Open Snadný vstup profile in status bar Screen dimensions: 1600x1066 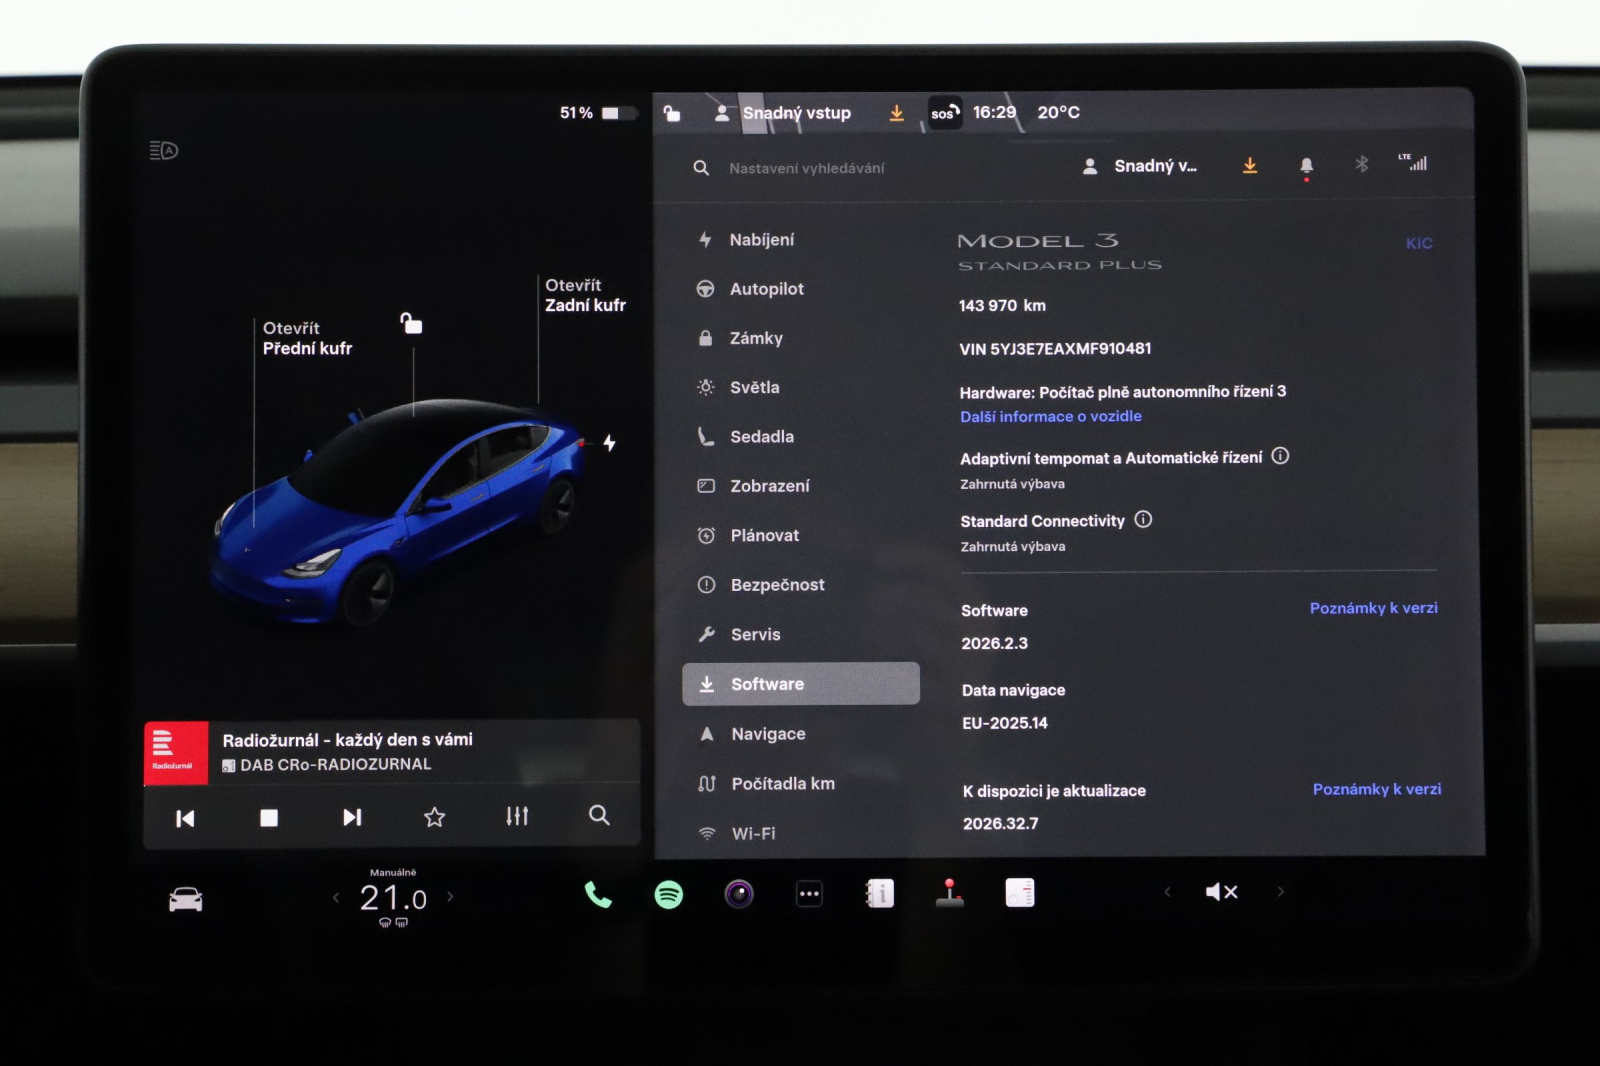(783, 113)
